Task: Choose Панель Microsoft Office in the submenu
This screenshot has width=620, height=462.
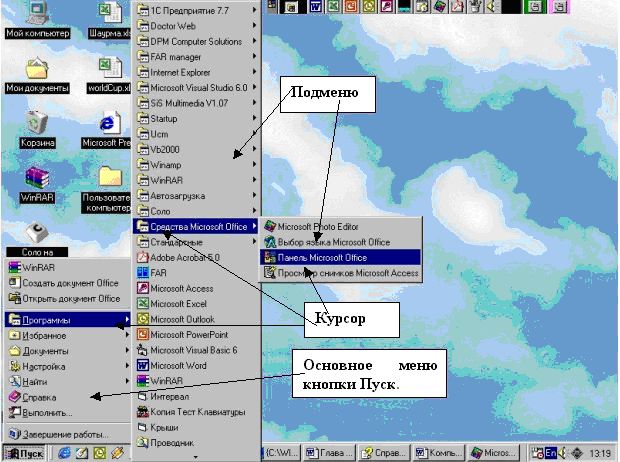Action: [341, 258]
